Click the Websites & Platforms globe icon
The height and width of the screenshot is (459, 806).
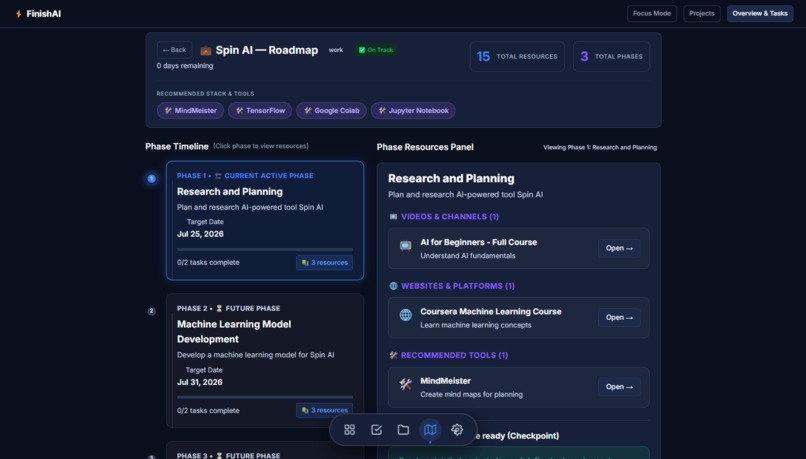(x=393, y=286)
